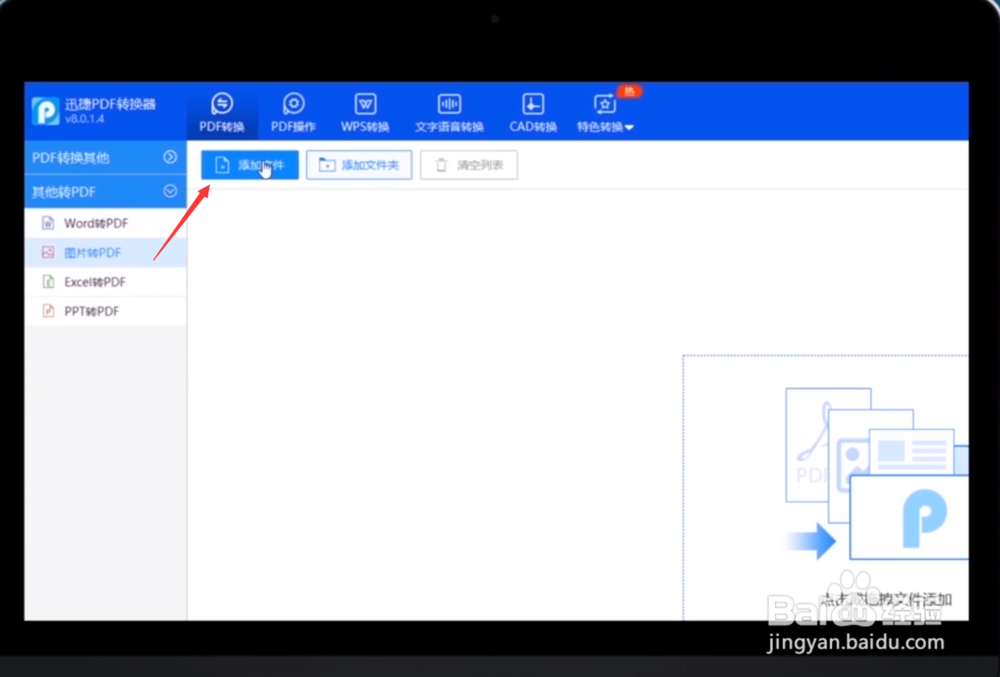Click the trash icon on 清空列表
Image resolution: width=1000 pixels, height=677 pixels.
(441, 165)
